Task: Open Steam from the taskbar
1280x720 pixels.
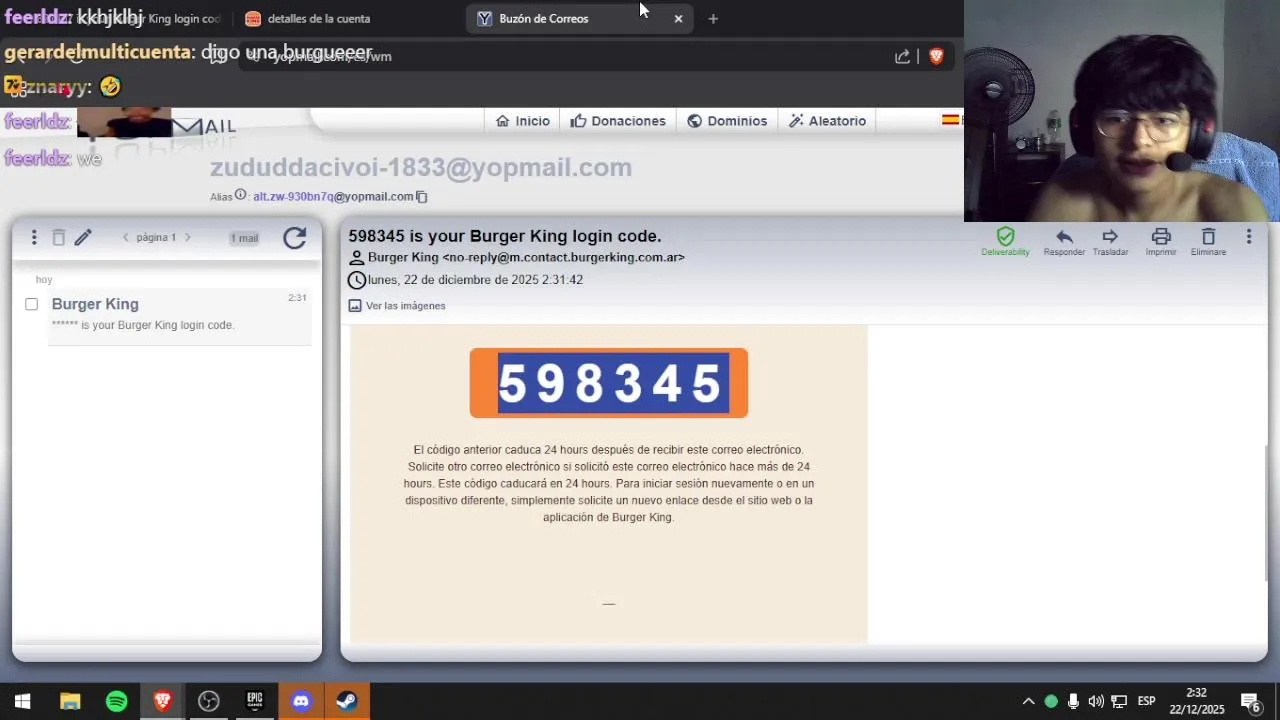Action: (347, 701)
